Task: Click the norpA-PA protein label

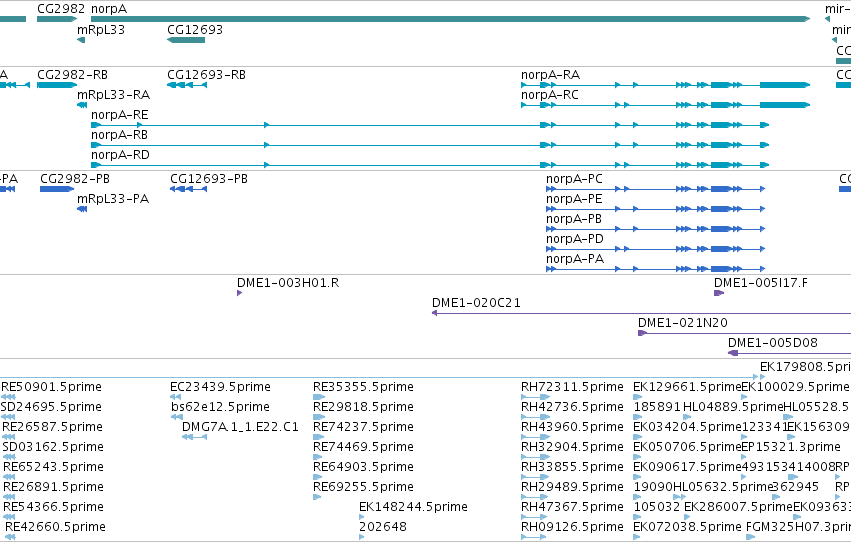Action: click(575, 259)
